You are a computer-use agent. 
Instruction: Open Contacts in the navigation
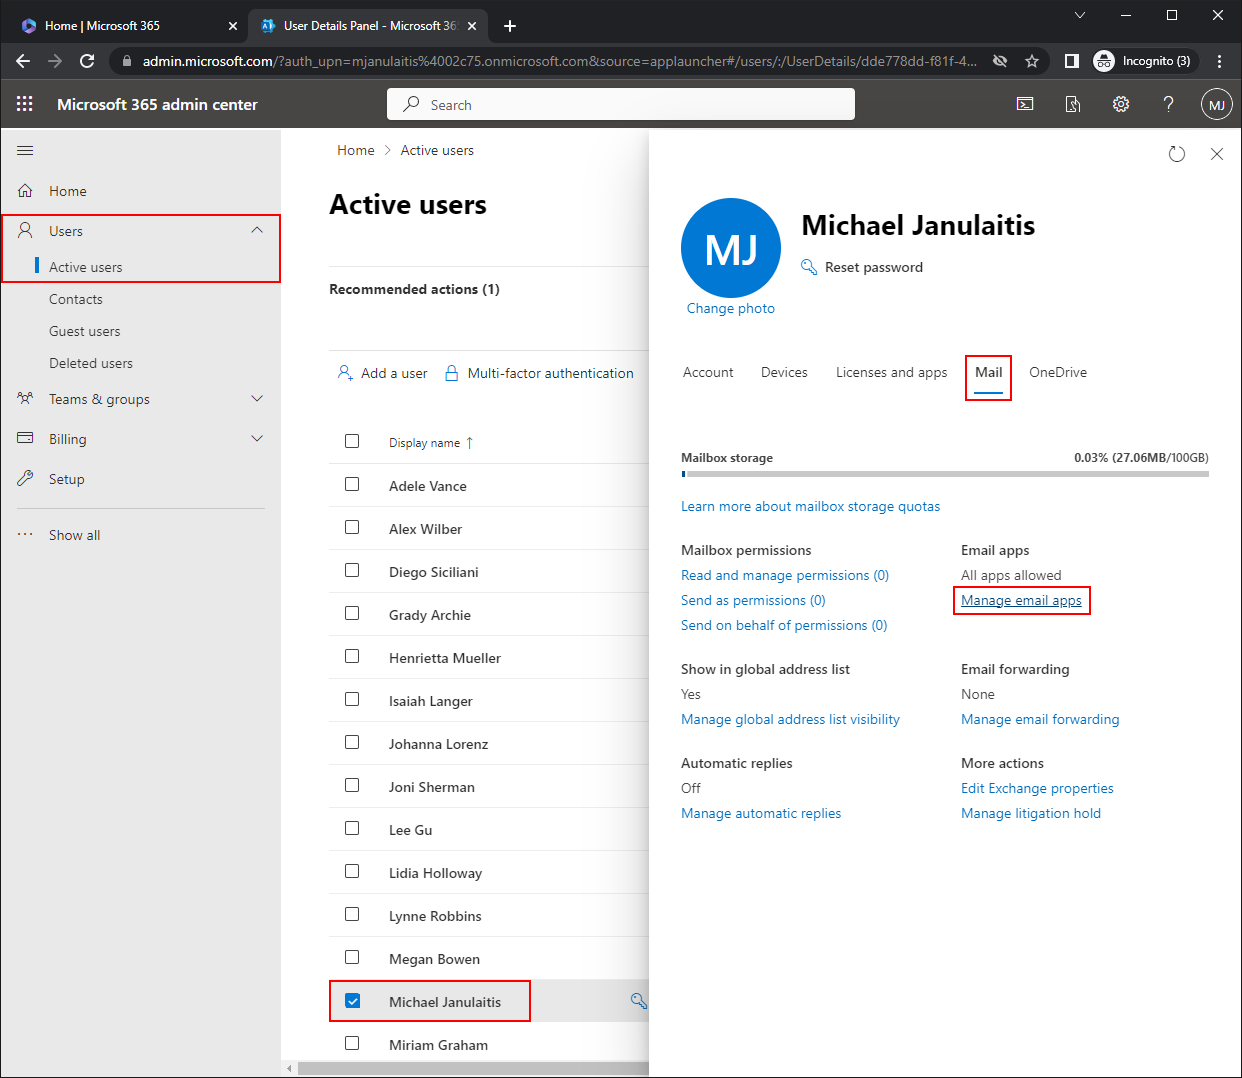76,299
